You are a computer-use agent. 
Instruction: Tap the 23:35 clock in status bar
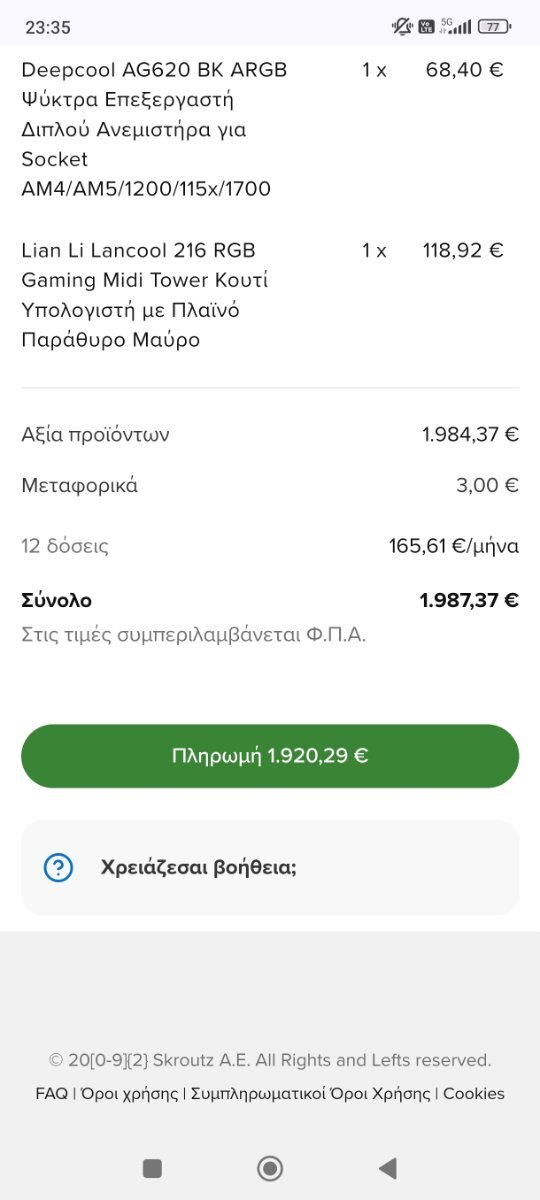click(48, 28)
